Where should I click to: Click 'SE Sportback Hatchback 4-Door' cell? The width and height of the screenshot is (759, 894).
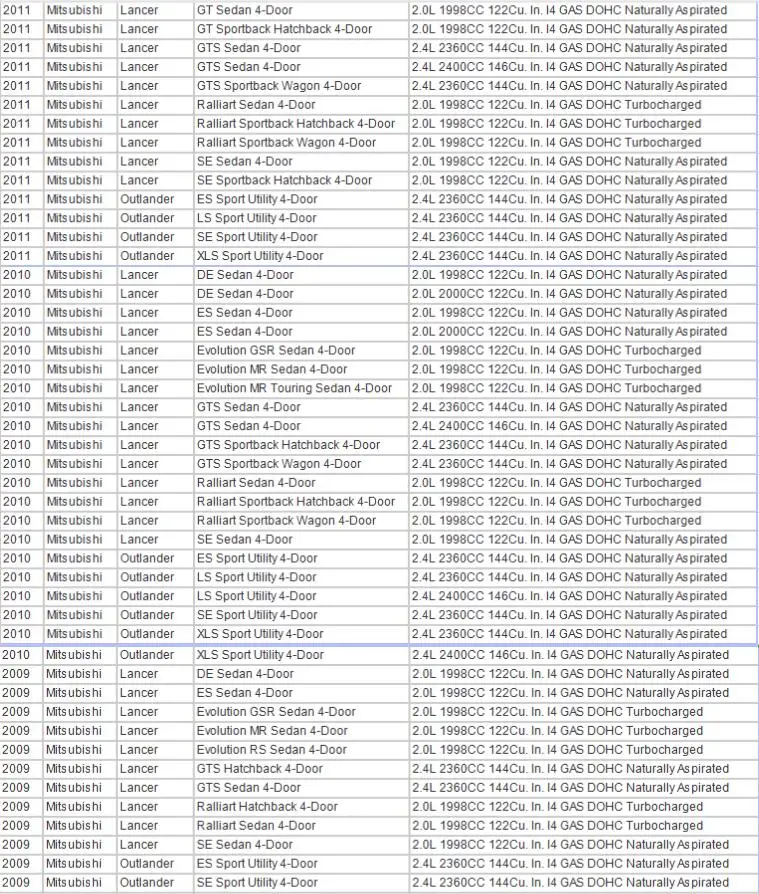point(301,180)
